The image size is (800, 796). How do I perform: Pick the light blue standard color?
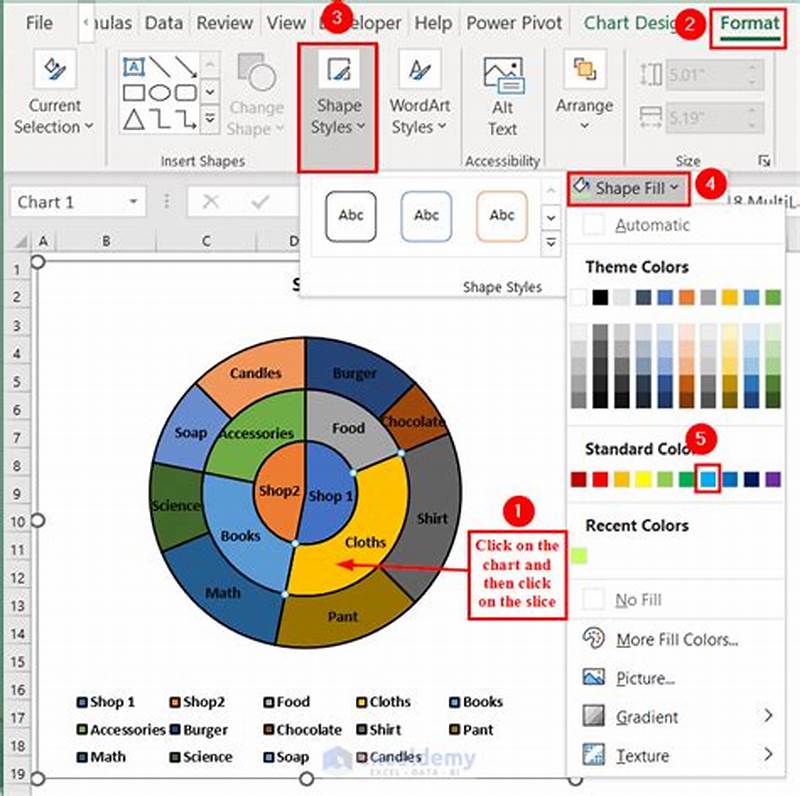[707, 478]
